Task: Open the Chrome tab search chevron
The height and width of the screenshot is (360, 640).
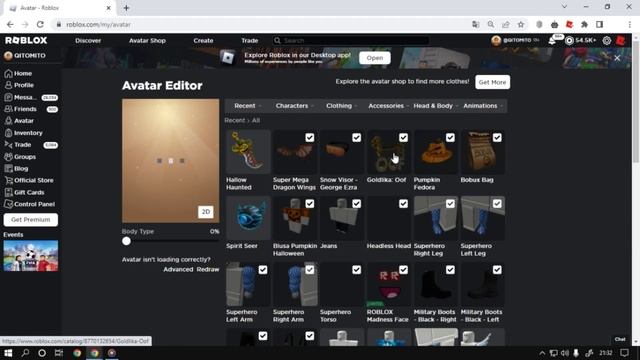Action: coord(564,7)
